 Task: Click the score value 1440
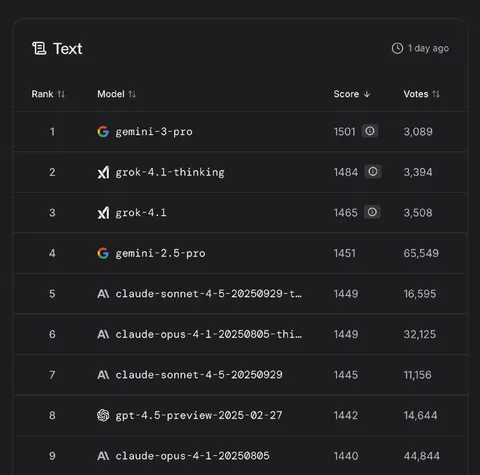click(346, 456)
